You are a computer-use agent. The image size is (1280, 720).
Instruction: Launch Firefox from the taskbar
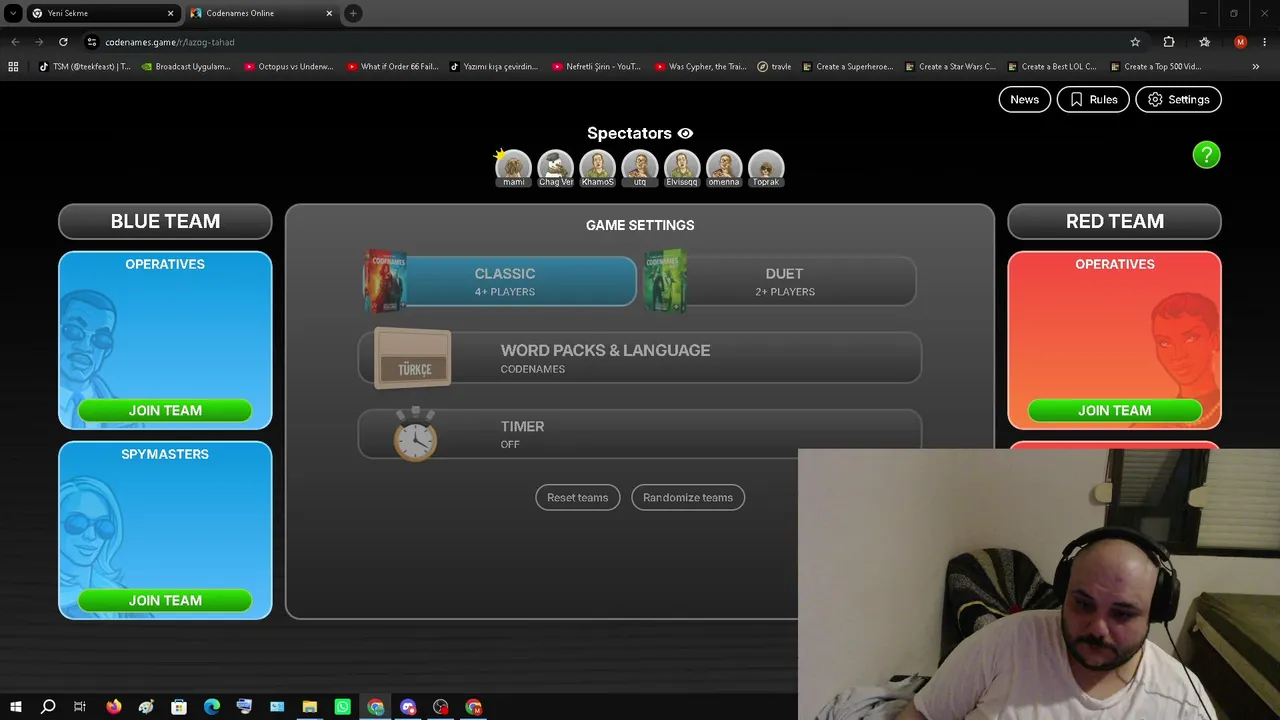coord(113,707)
